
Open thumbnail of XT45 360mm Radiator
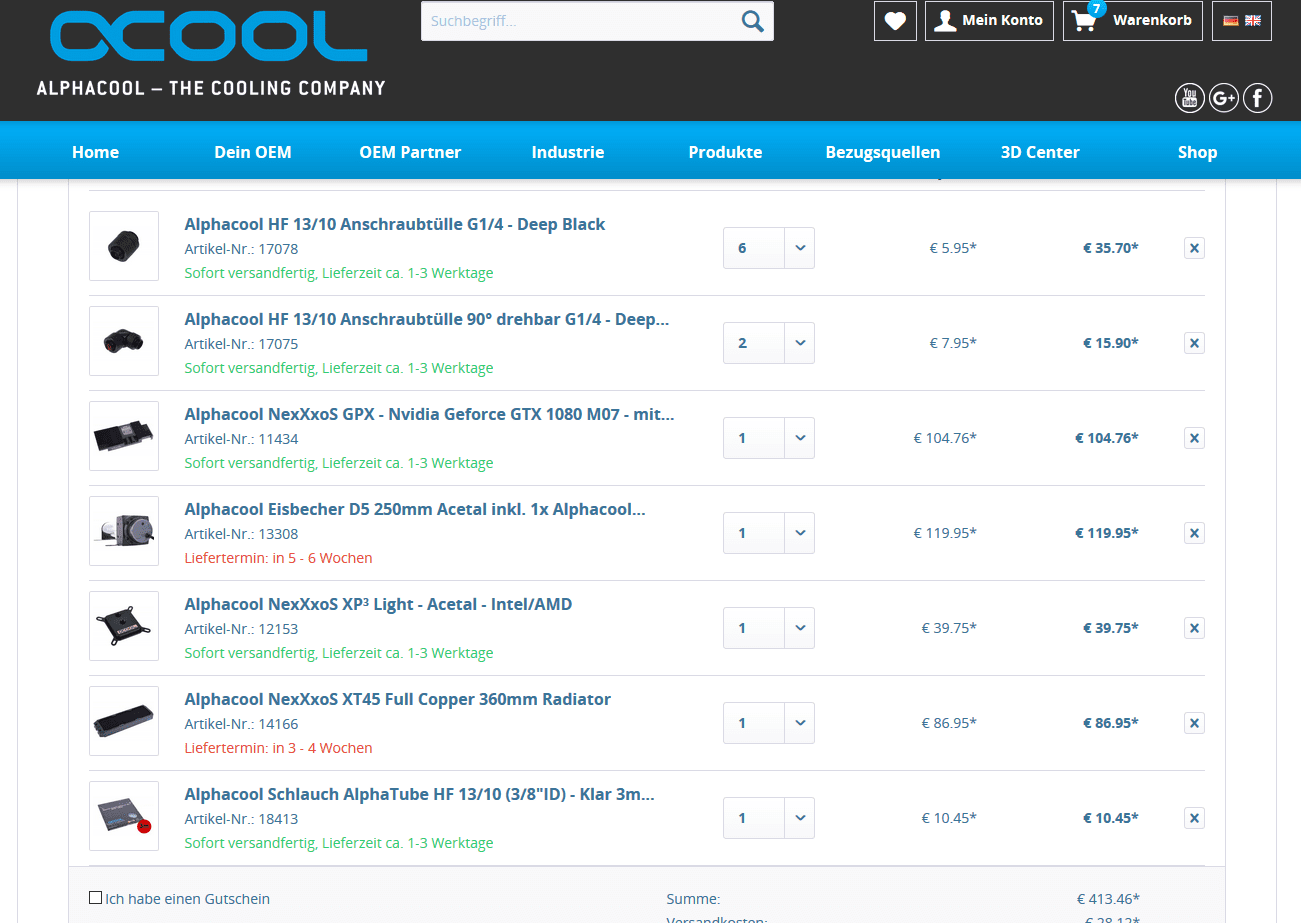point(124,721)
